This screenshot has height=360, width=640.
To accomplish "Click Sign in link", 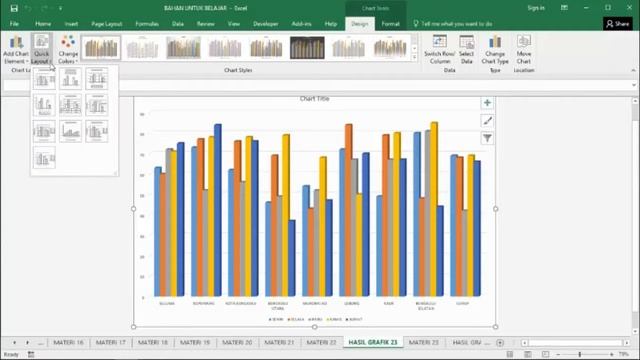I will [536, 8].
